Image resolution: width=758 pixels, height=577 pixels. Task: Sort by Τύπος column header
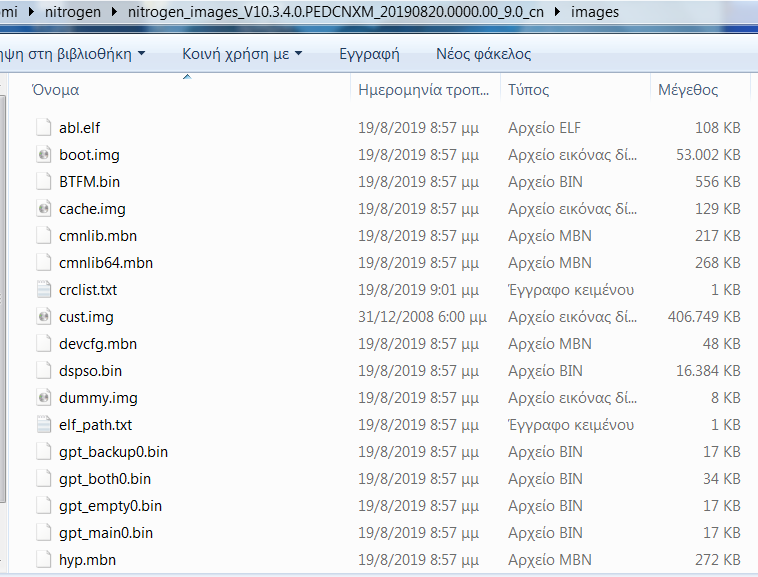(x=529, y=90)
